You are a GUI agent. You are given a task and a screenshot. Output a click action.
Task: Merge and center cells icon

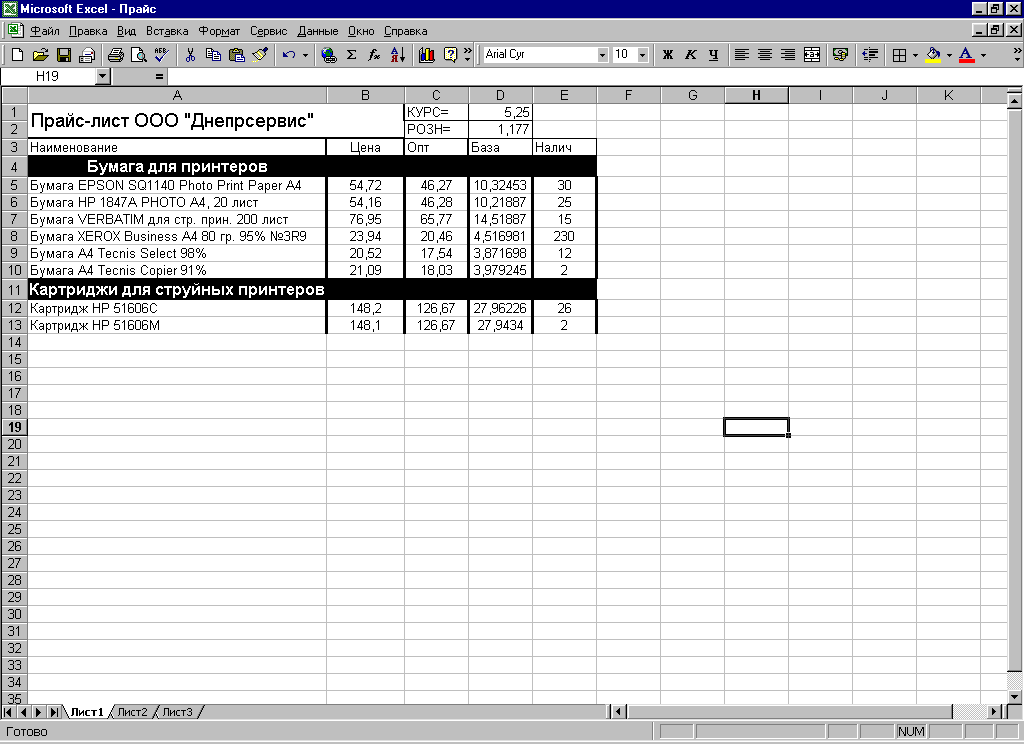click(812, 55)
